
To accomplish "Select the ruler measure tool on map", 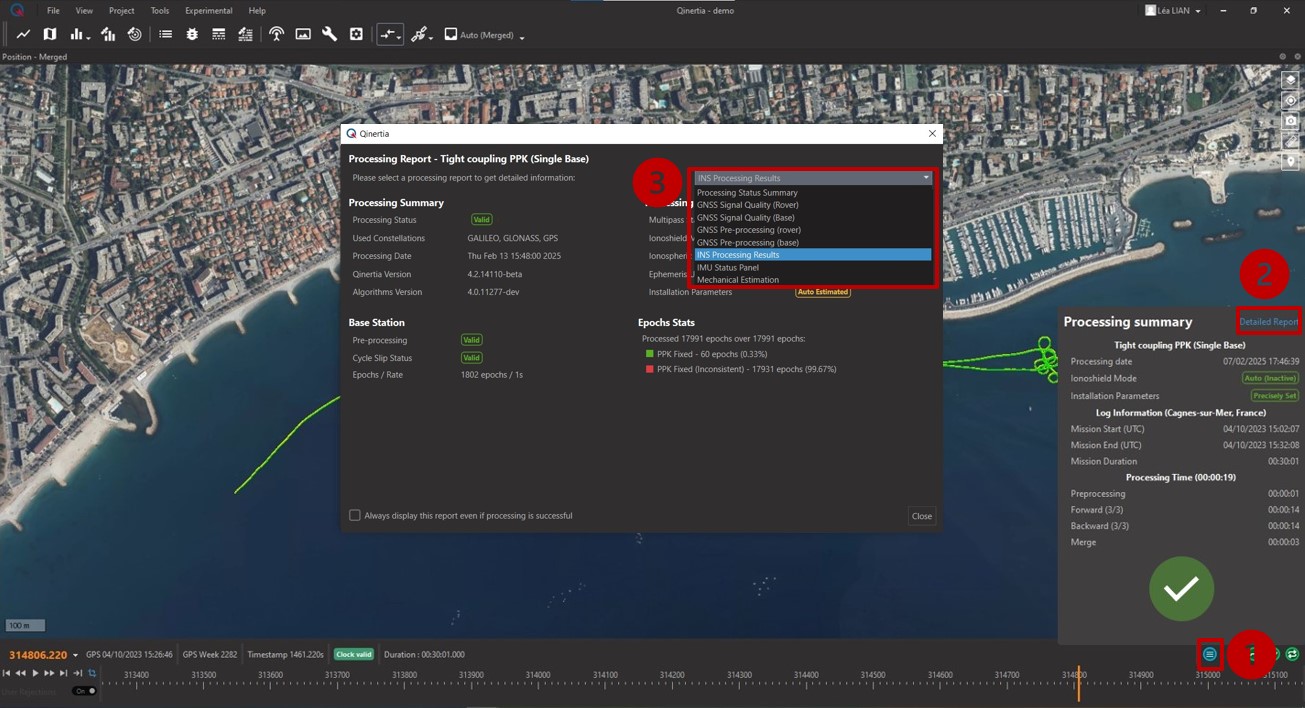I will point(1290,141).
